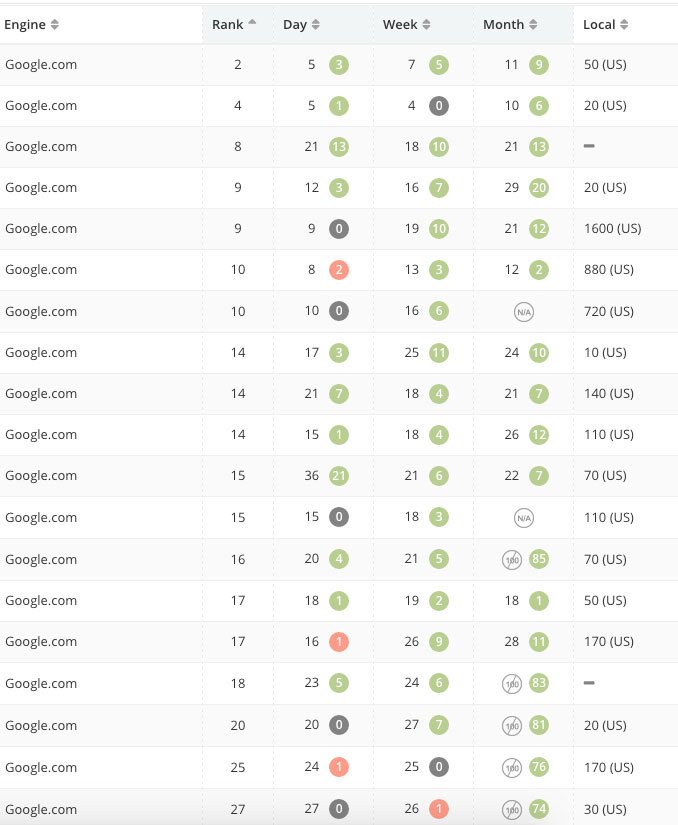Select the Google.com row ranked 2
The width and height of the screenshot is (678, 825).
click(x=339, y=65)
